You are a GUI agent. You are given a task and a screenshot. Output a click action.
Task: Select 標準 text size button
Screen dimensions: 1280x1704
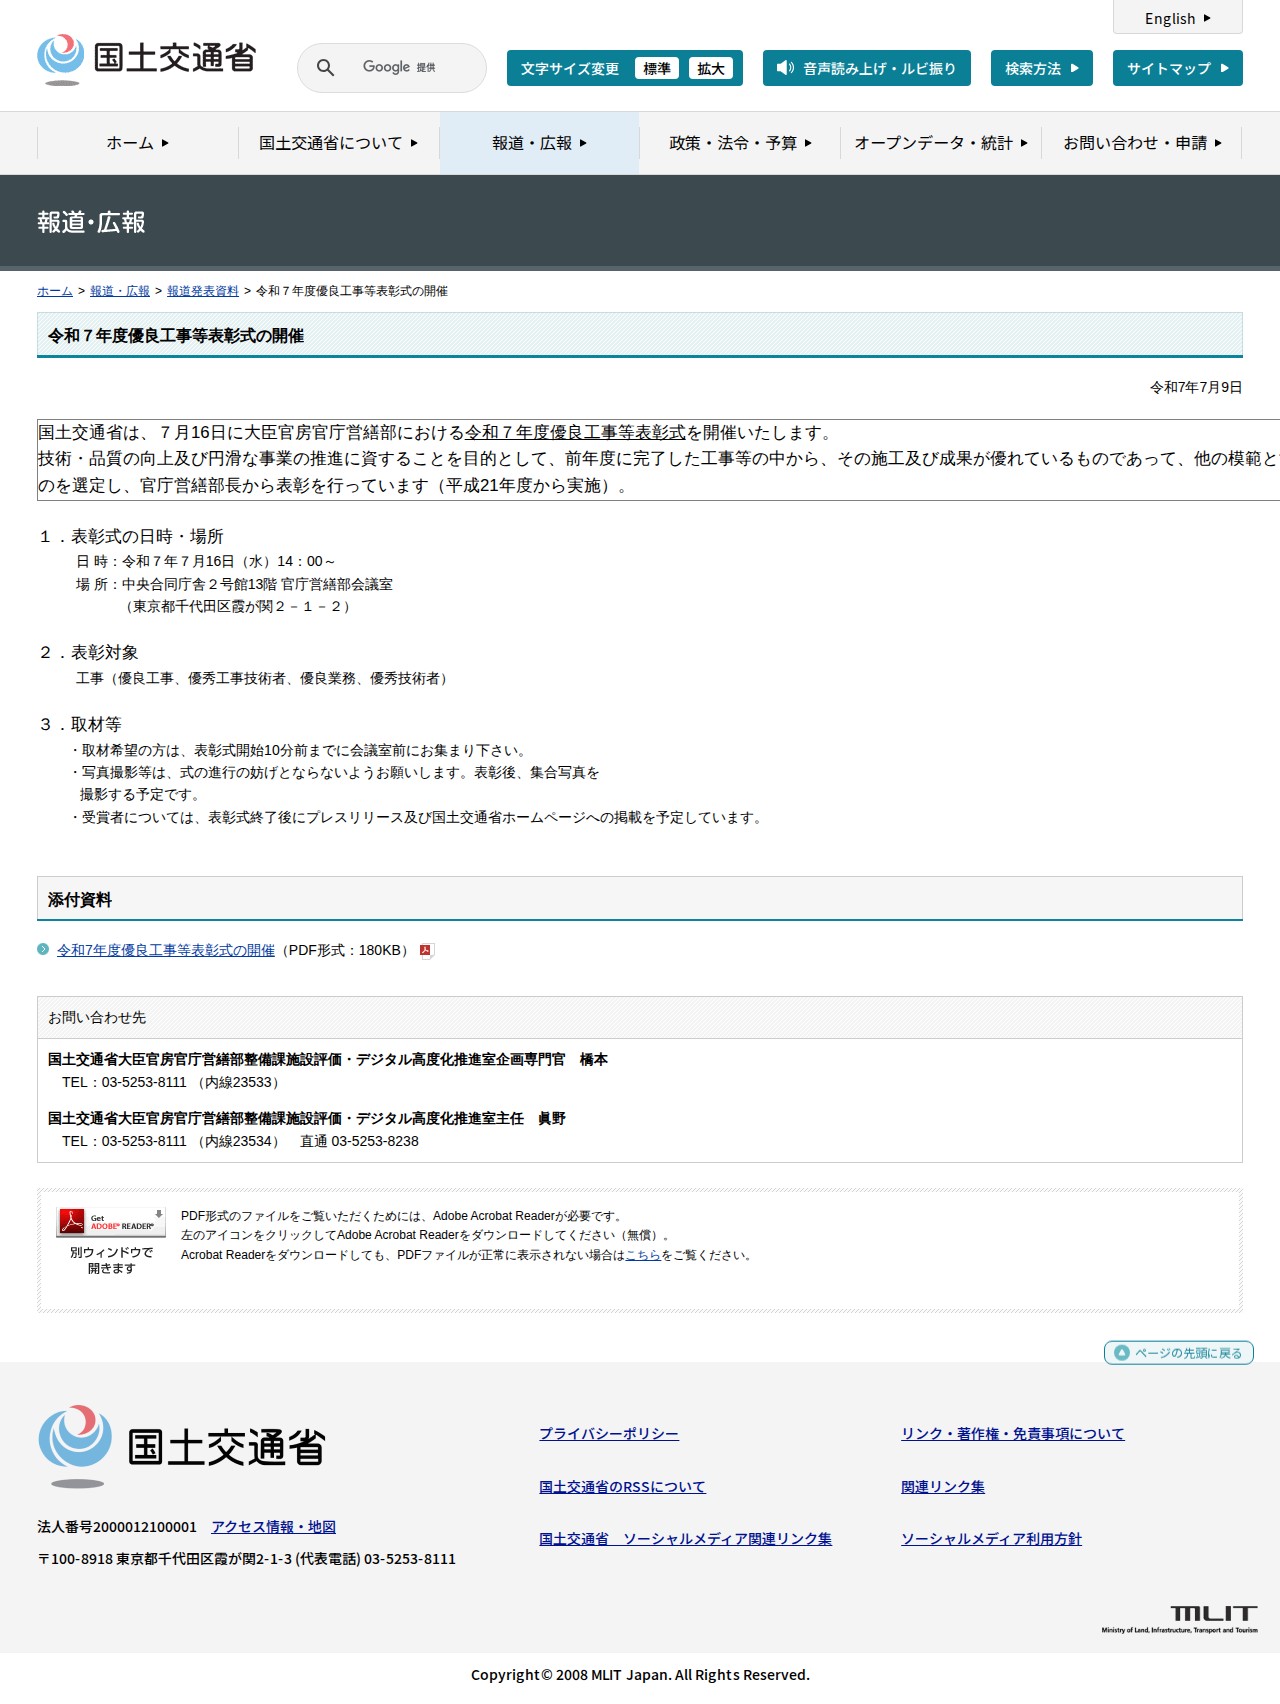[657, 68]
